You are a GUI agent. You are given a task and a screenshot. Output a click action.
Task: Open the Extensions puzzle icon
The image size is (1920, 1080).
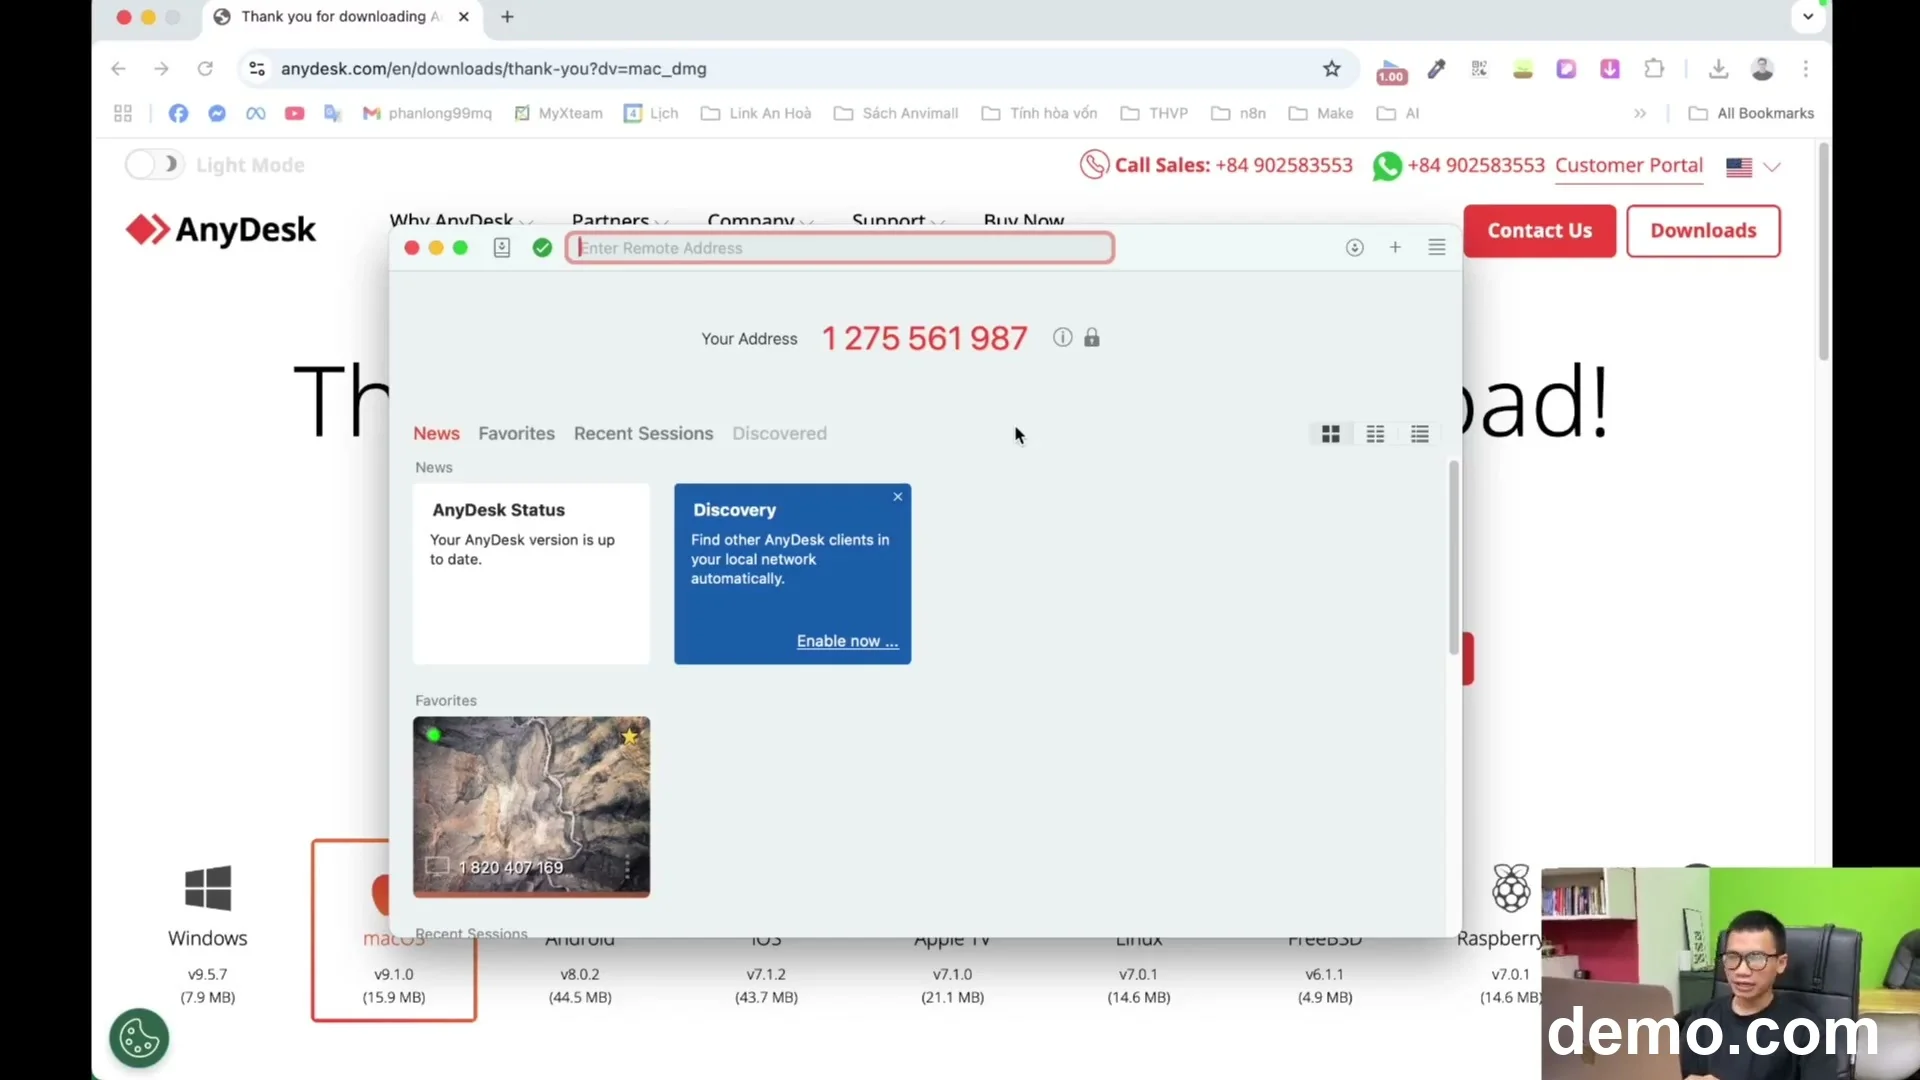pos(1655,69)
